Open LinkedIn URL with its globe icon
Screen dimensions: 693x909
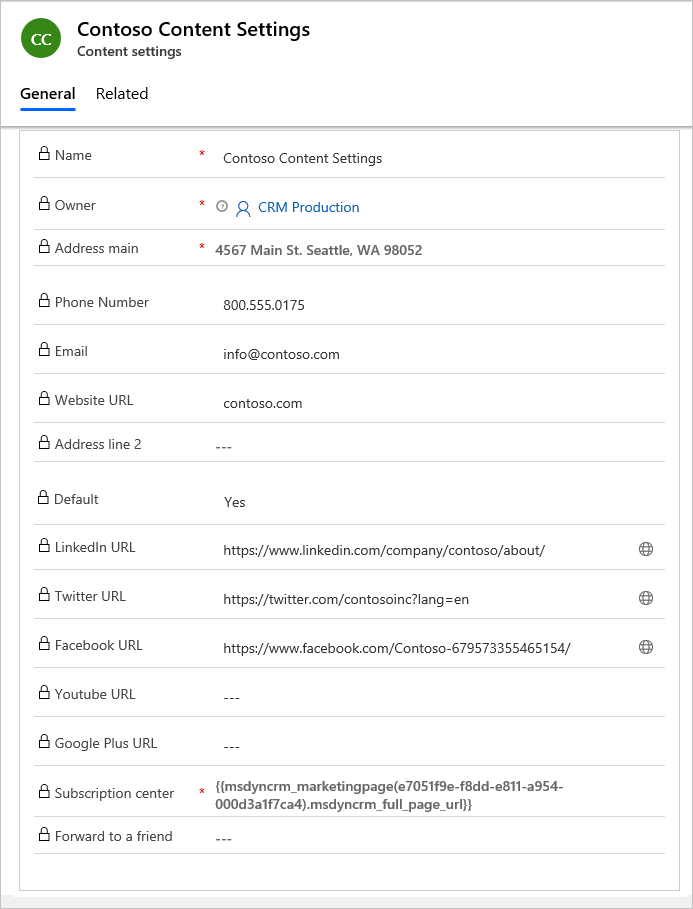click(x=645, y=549)
